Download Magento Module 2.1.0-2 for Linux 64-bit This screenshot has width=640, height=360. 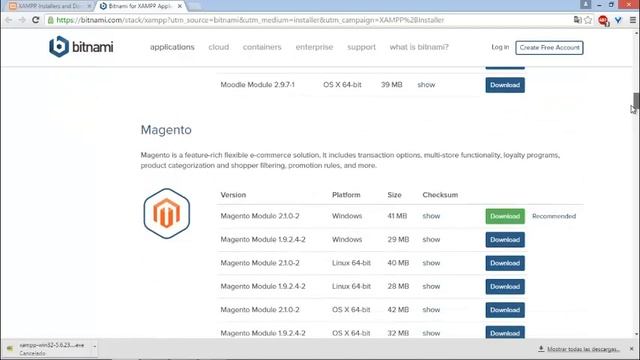click(x=505, y=263)
